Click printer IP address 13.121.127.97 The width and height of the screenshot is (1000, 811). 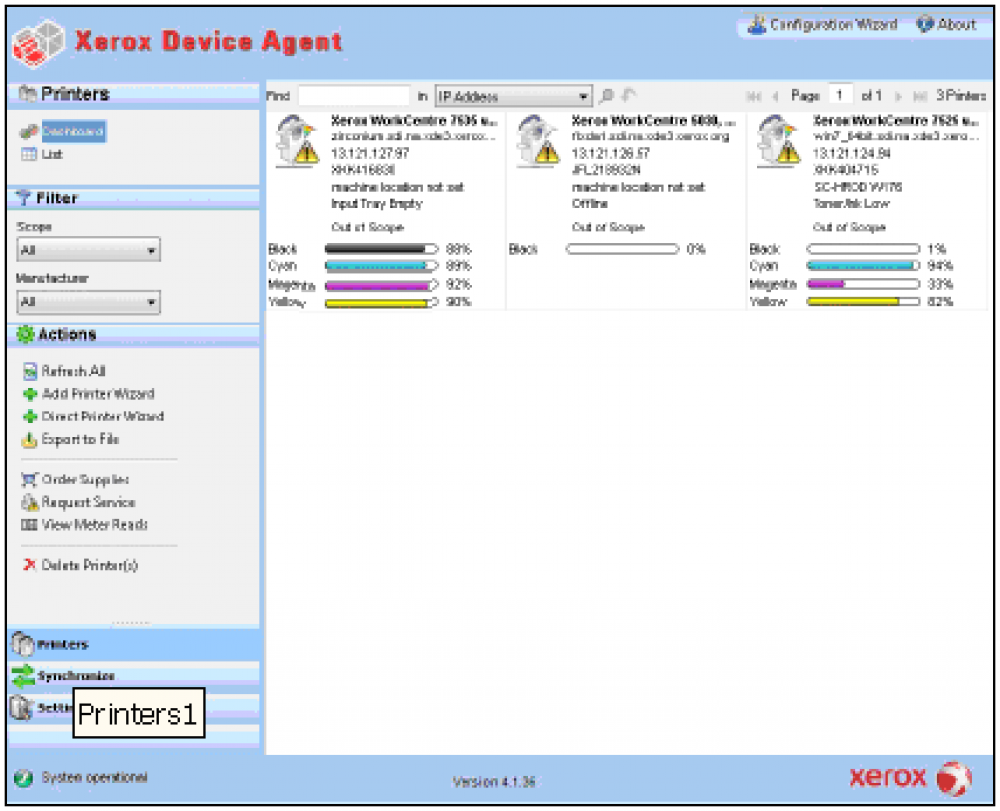coord(370,154)
